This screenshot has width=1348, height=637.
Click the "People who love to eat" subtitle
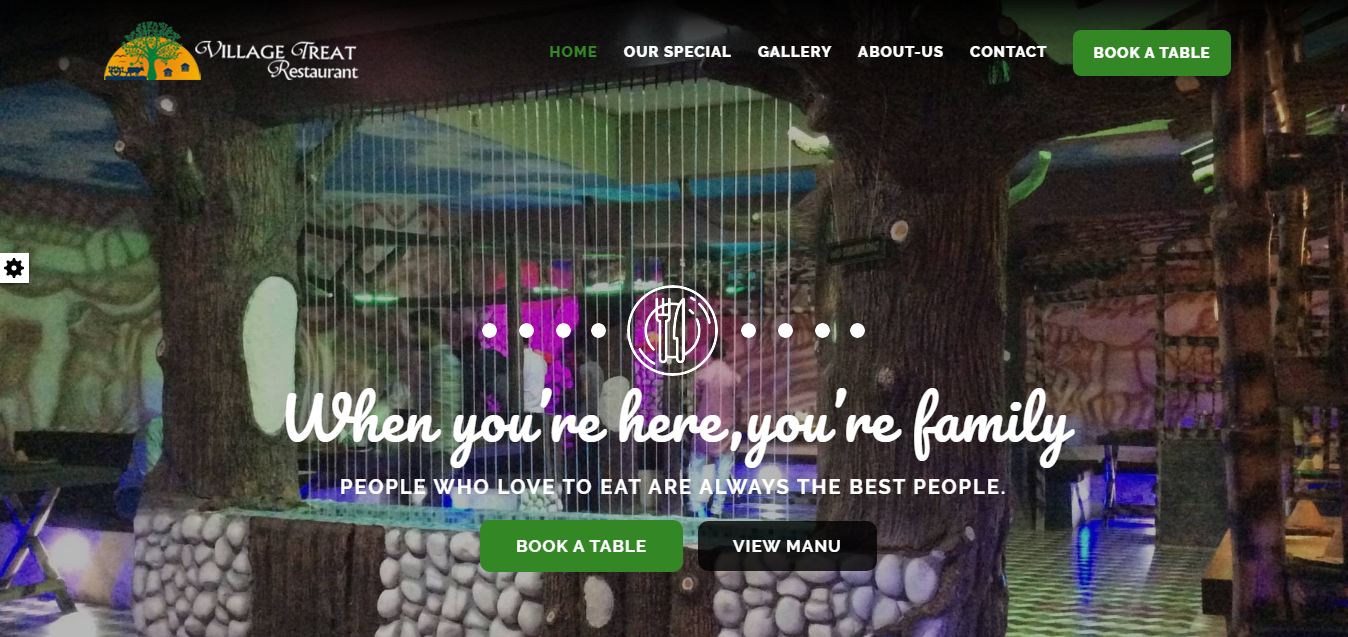click(x=673, y=487)
